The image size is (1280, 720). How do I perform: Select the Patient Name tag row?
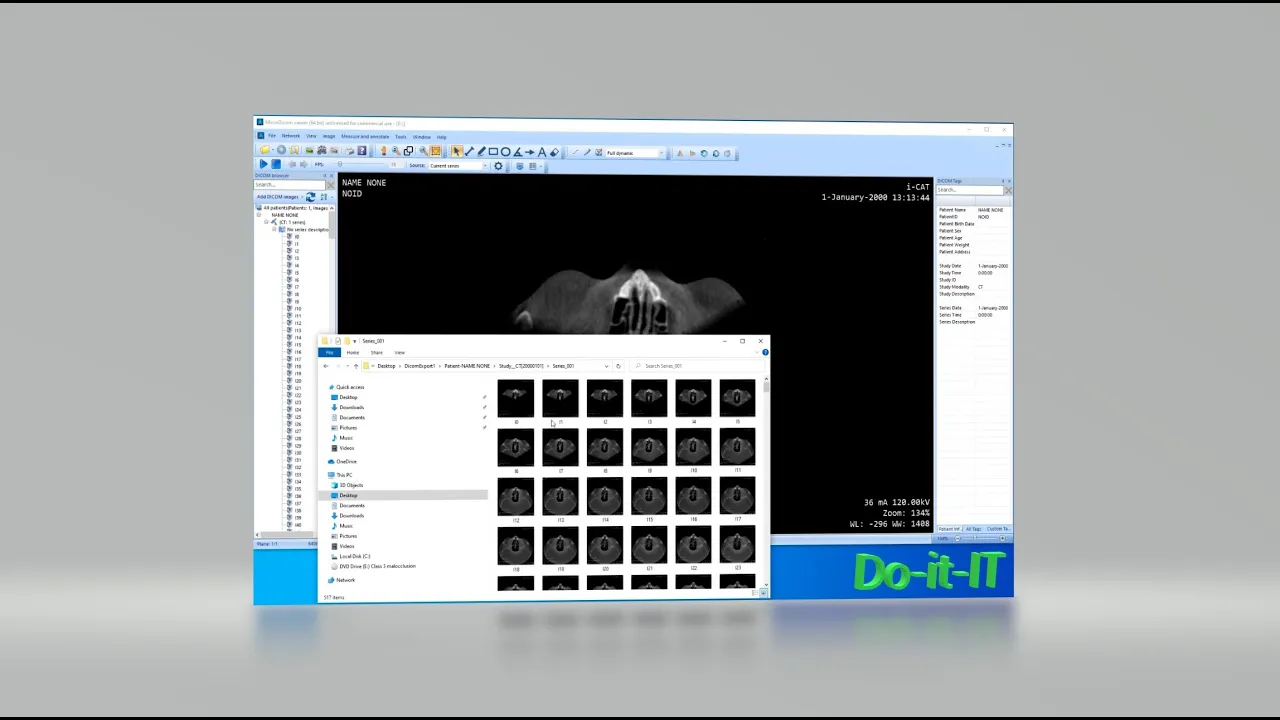coord(973,210)
